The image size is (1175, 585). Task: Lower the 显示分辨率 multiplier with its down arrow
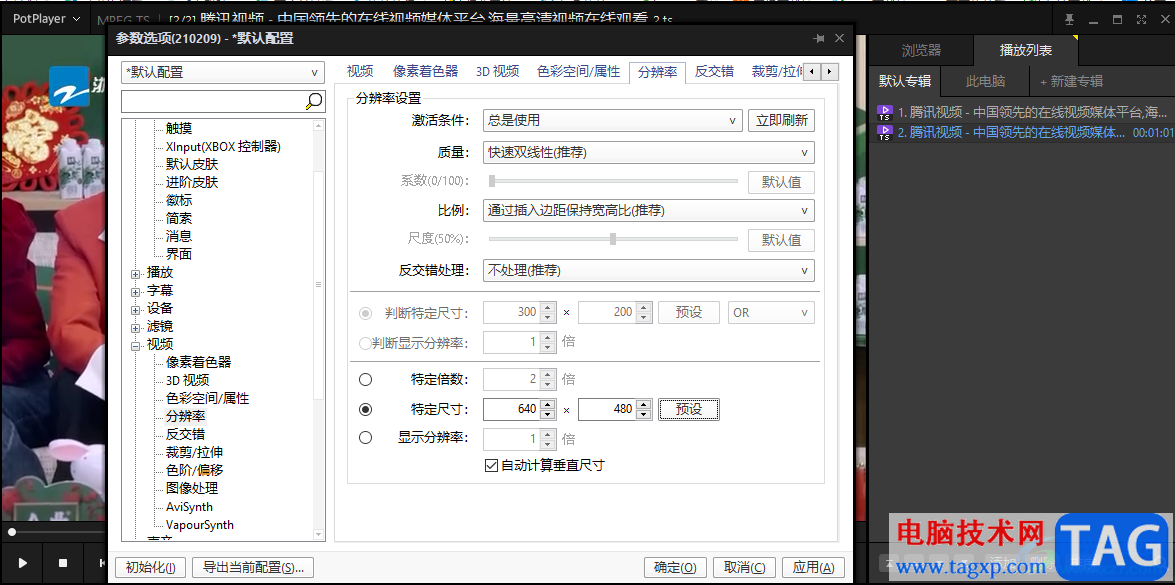tap(548, 443)
